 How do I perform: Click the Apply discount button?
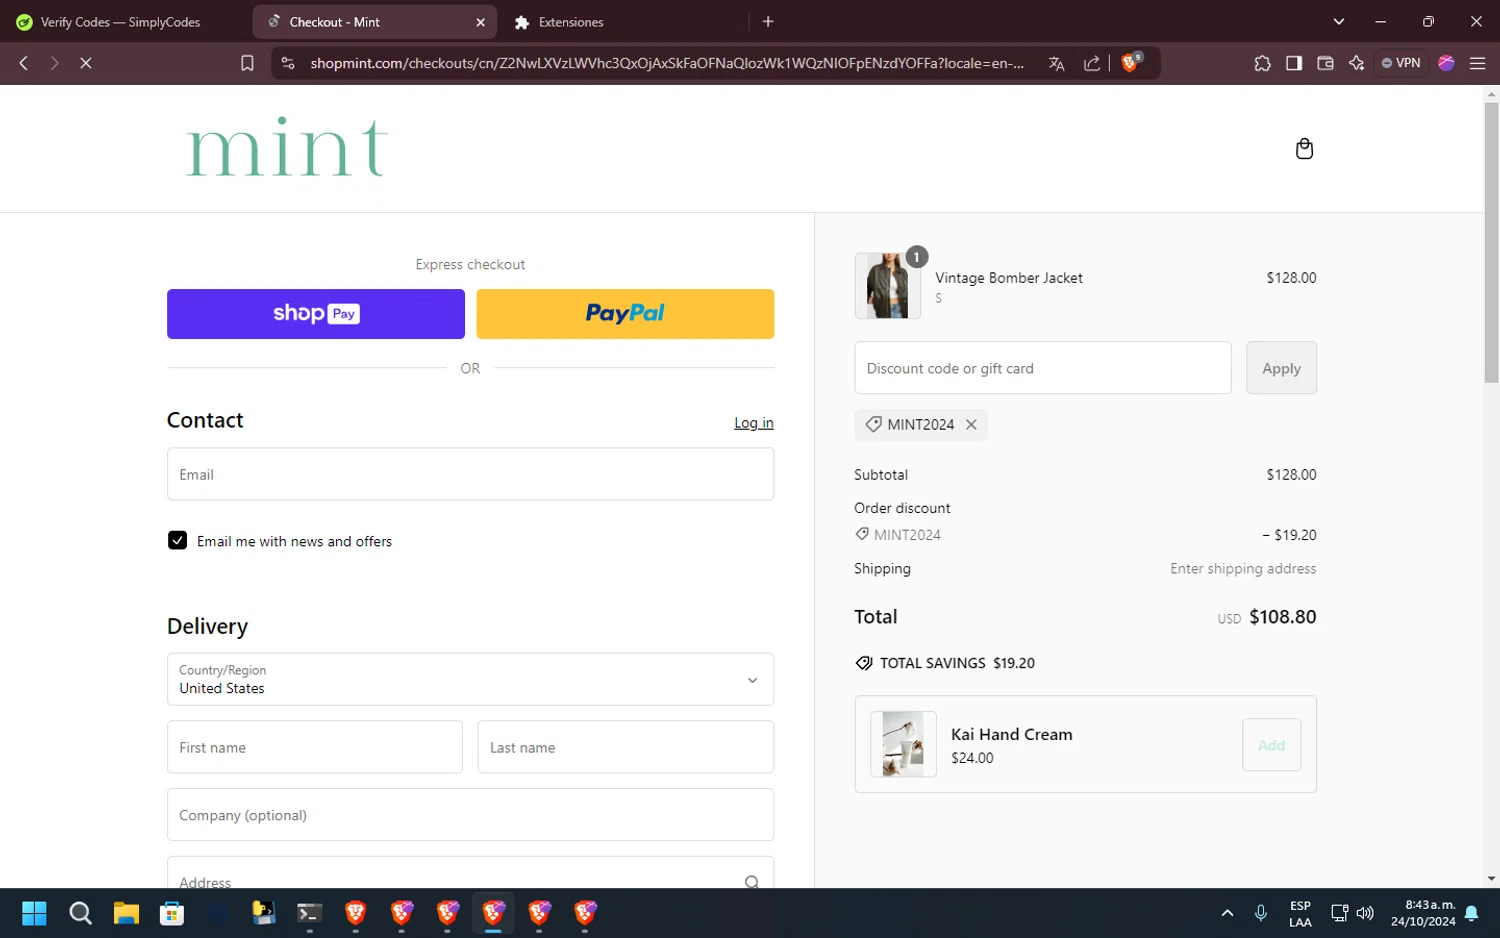1281,368
